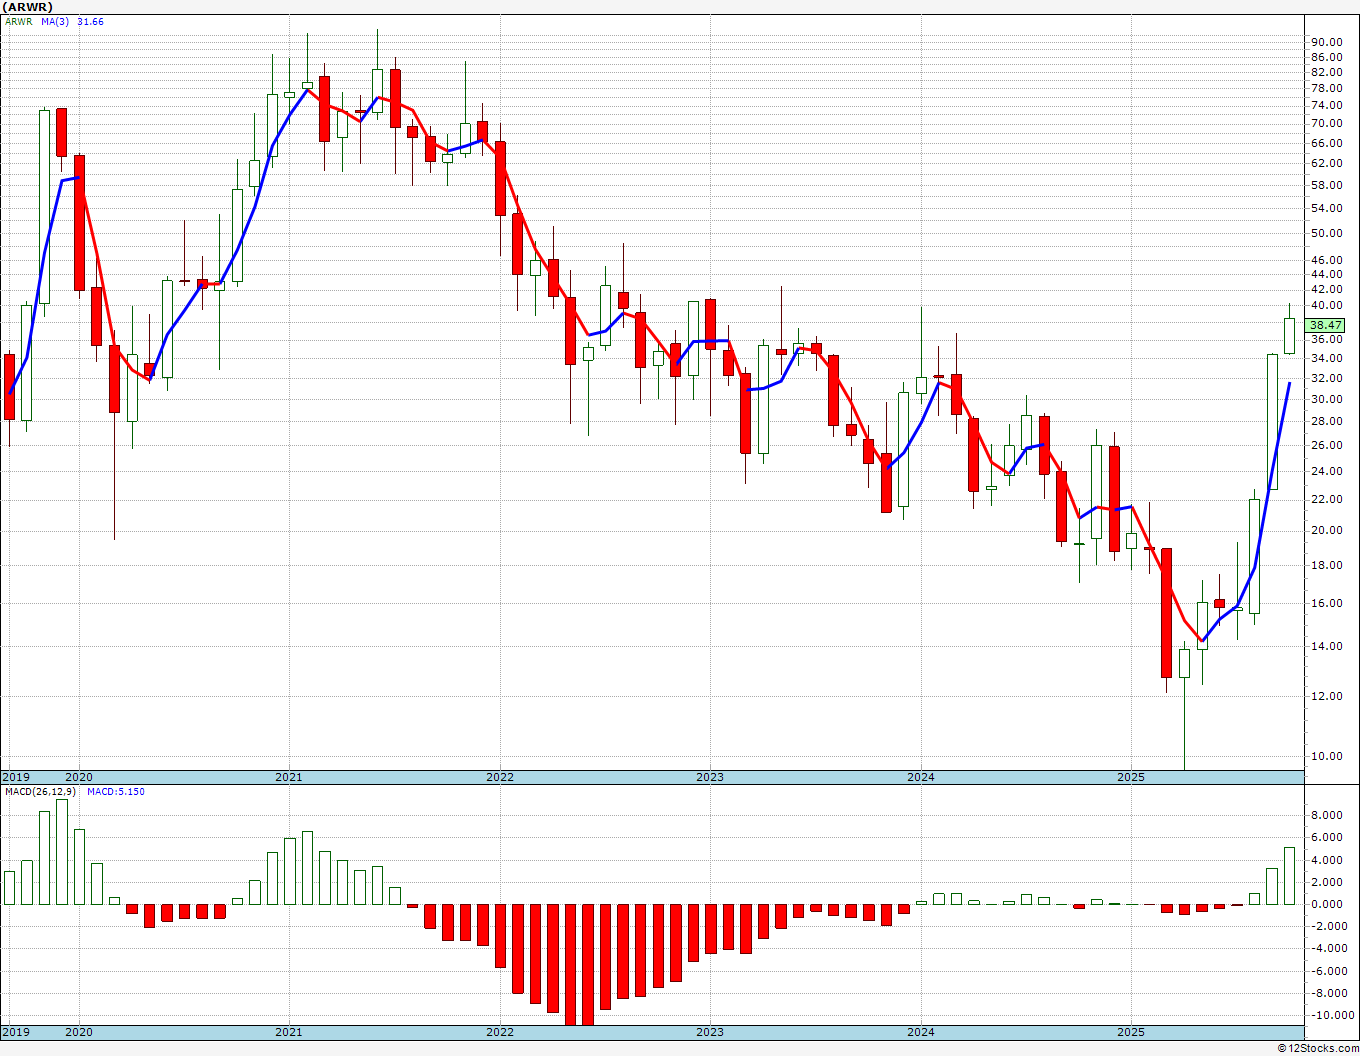Image resolution: width=1360 pixels, height=1056 pixels.
Task: Select the 2022 marker on price timeline
Action: tap(500, 777)
